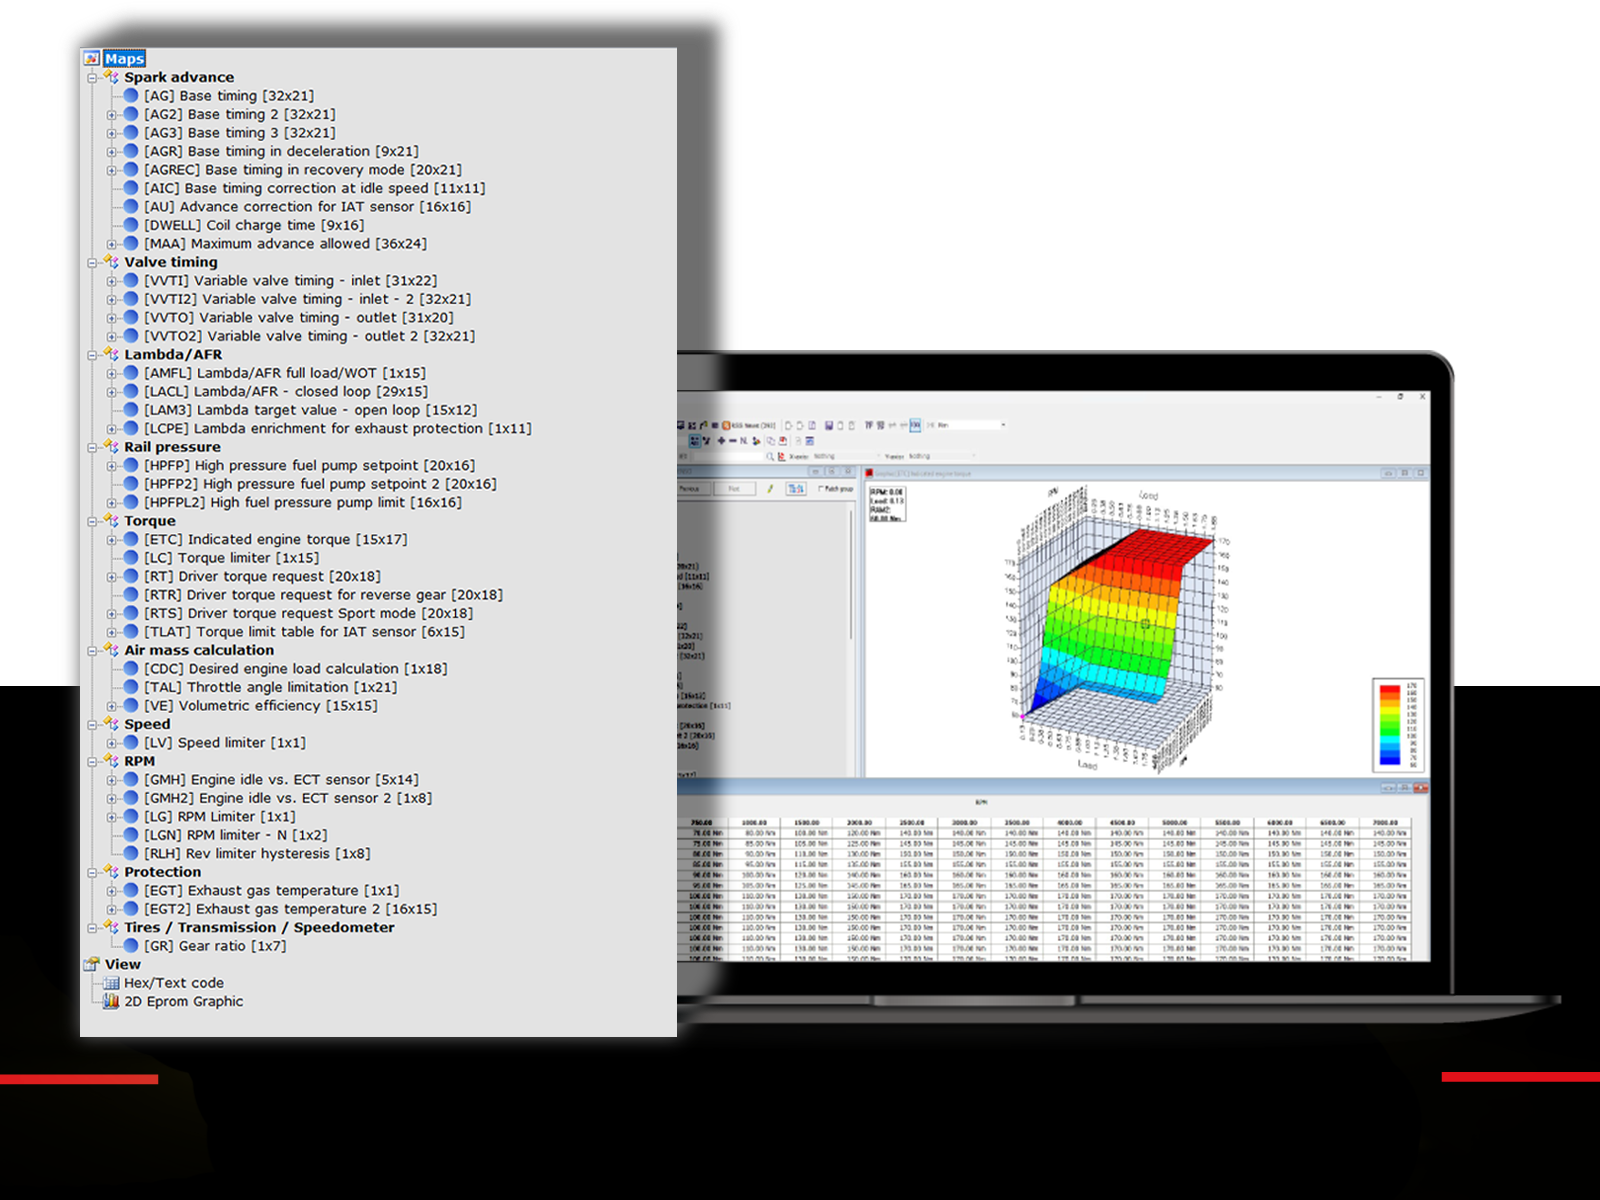This screenshot has height=1200, width=1600.
Task: Select [DWELL] Coil charge time map
Action: coord(253,225)
